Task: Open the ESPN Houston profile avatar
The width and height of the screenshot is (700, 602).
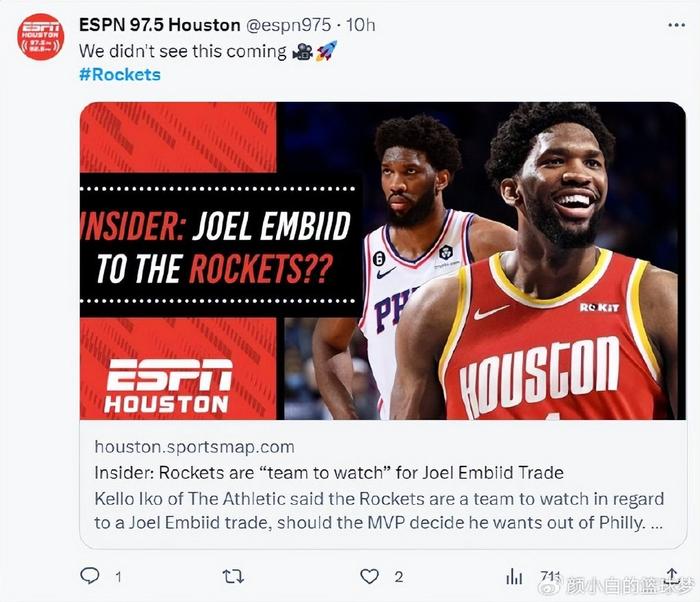Action: pos(41,37)
